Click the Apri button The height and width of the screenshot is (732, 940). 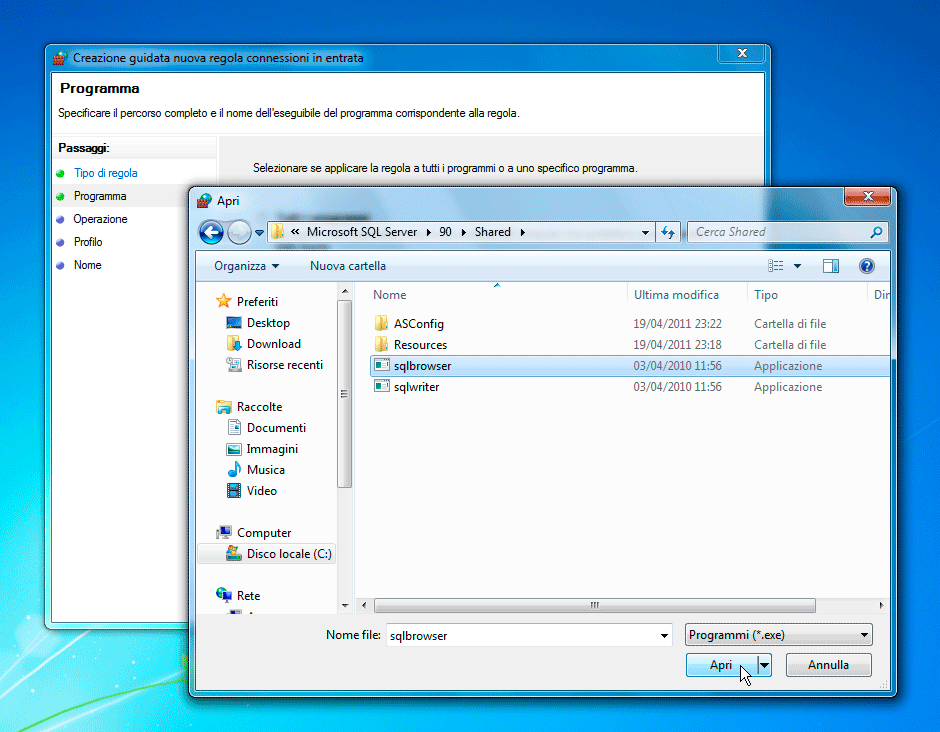point(721,665)
